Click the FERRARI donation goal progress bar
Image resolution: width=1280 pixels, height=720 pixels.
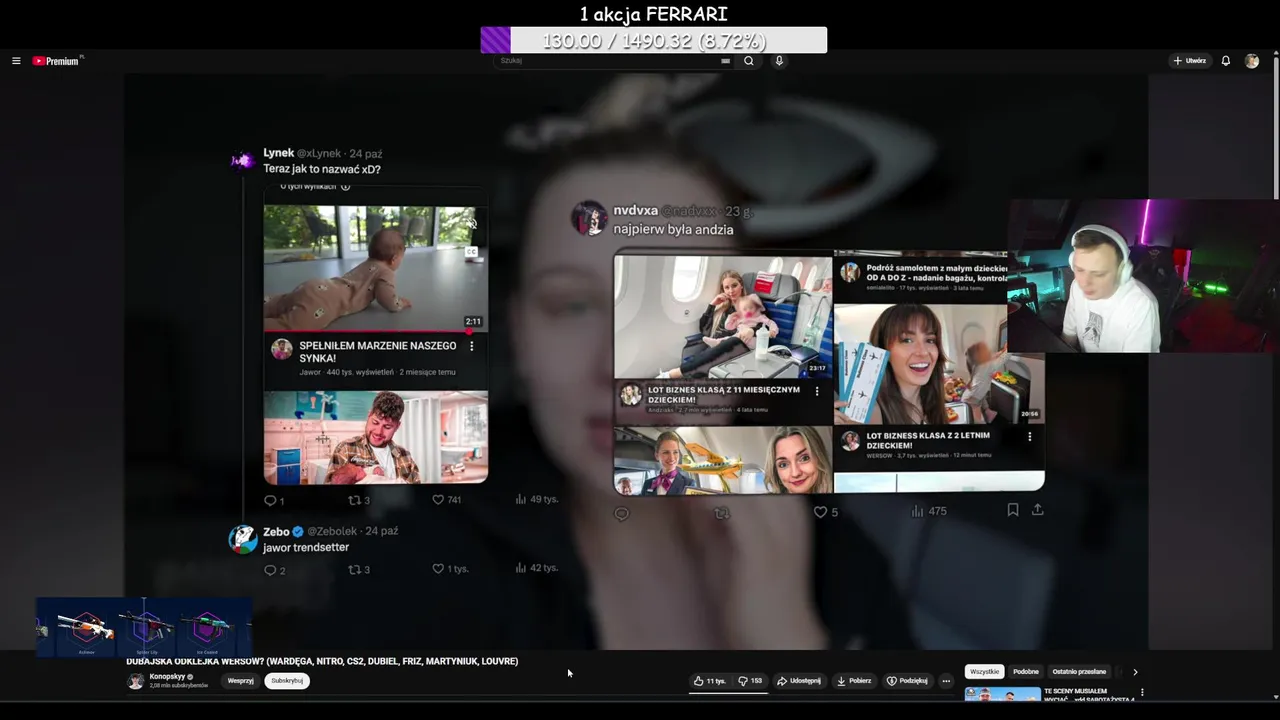coord(654,40)
